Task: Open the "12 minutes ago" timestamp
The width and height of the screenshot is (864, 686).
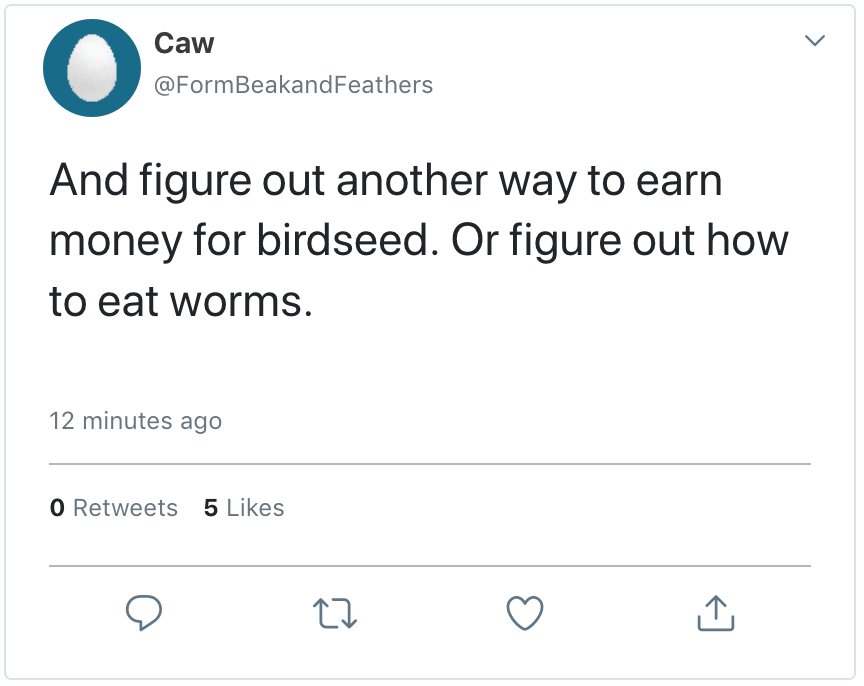Action: 136,421
